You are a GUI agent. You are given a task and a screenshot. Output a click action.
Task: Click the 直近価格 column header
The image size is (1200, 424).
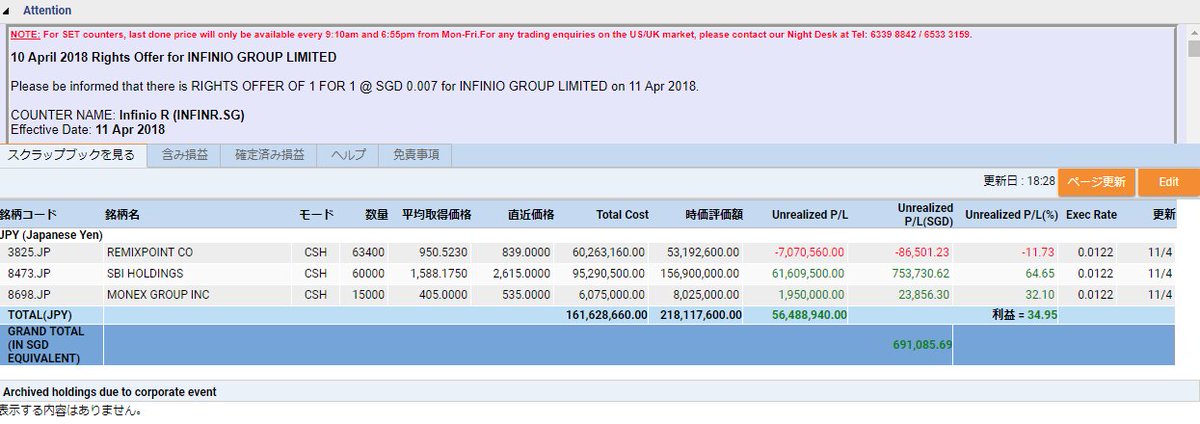coord(531,215)
